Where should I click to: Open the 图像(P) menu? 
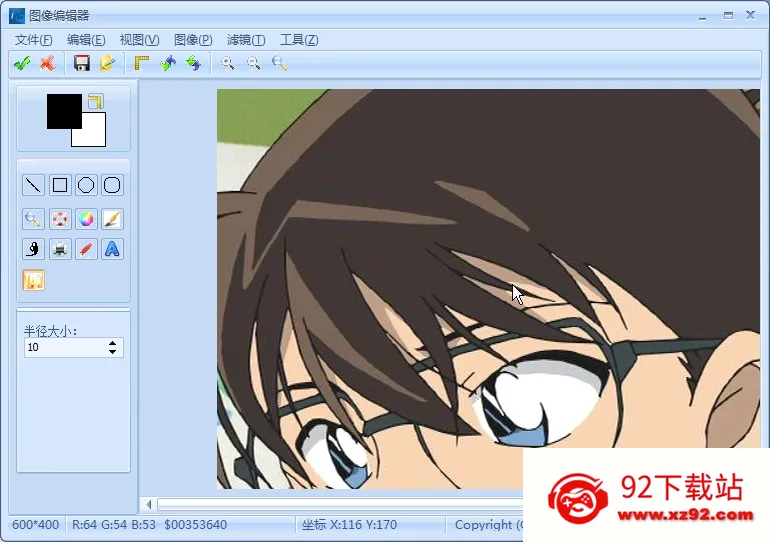click(193, 40)
